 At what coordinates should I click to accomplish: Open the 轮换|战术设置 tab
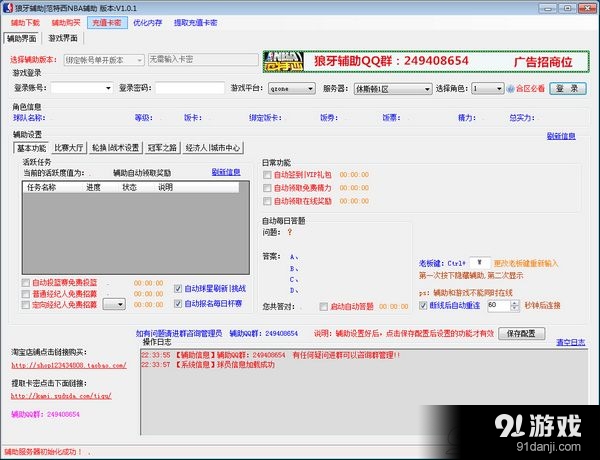click(x=116, y=148)
